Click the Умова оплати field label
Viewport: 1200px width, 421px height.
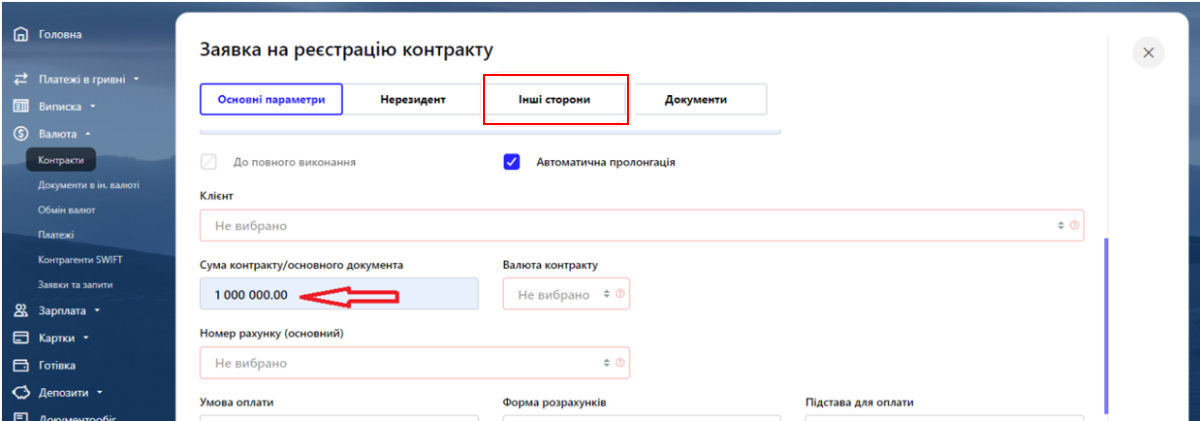click(237, 402)
